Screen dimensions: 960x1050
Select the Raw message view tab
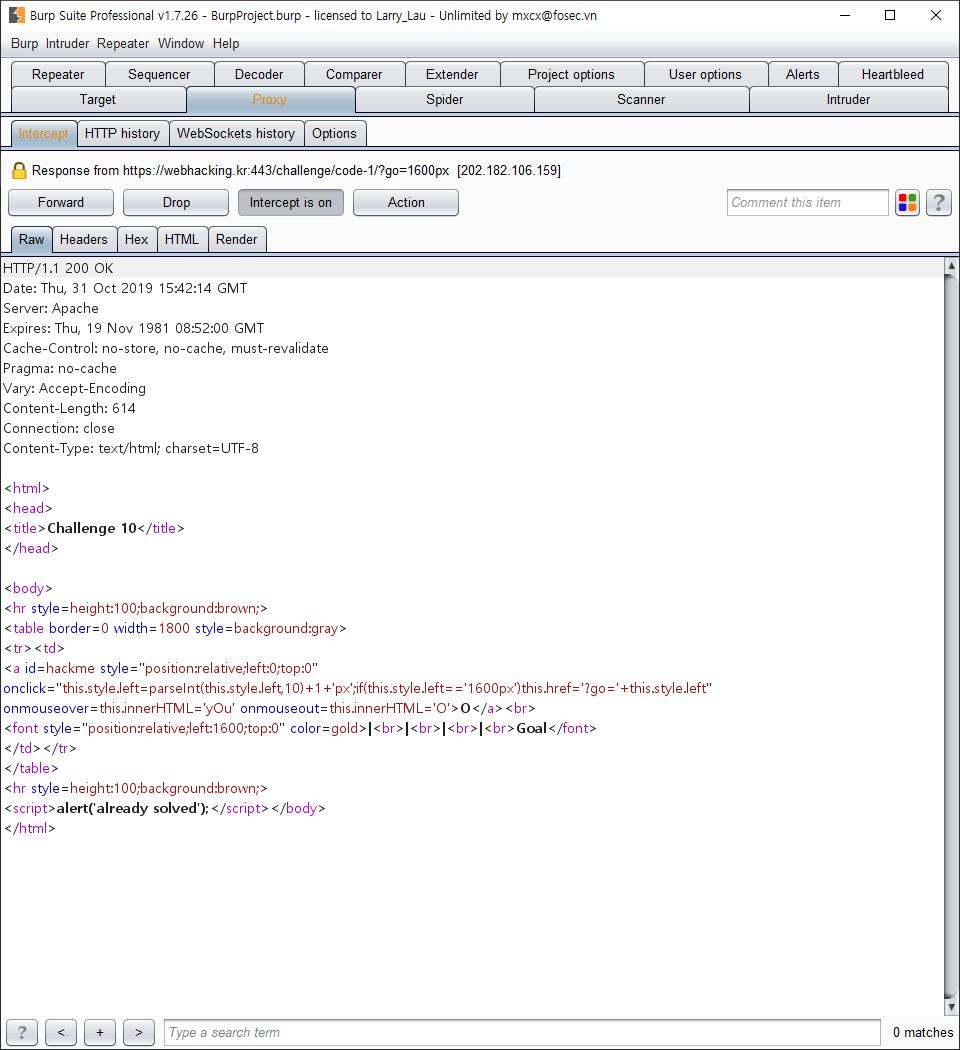pos(31,240)
